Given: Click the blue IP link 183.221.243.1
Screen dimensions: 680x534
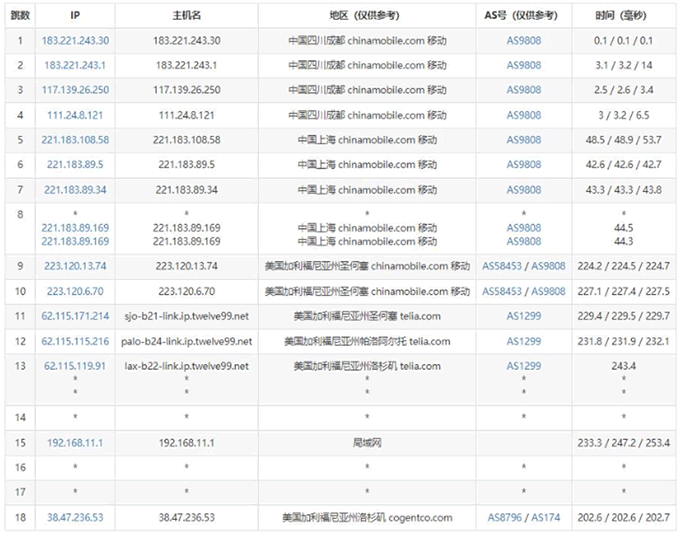Looking at the screenshot, I should pos(76,65).
